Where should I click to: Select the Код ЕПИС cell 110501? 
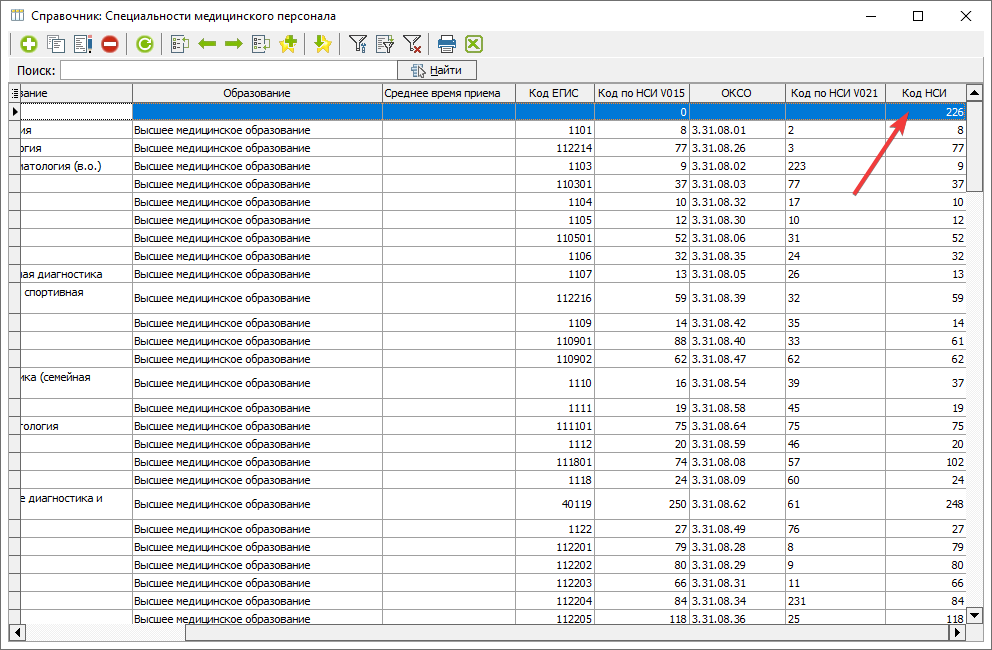(x=555, y=238)
